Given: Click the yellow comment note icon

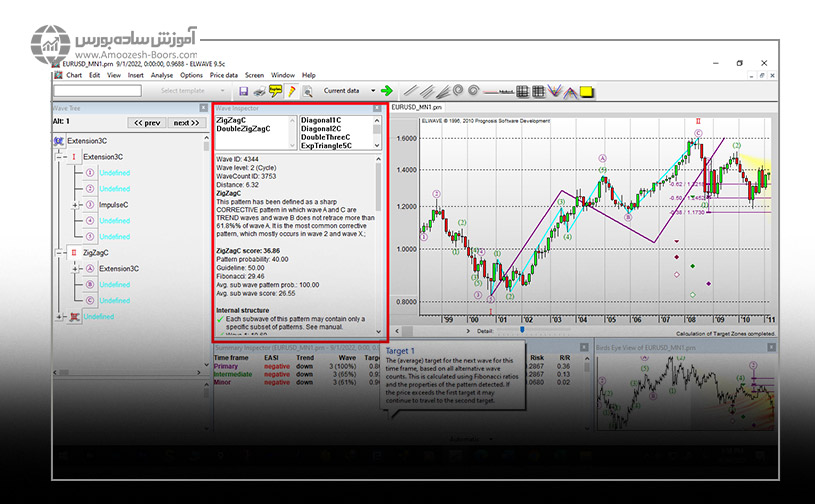Looking at the screenshot, I should pos(276,91).
